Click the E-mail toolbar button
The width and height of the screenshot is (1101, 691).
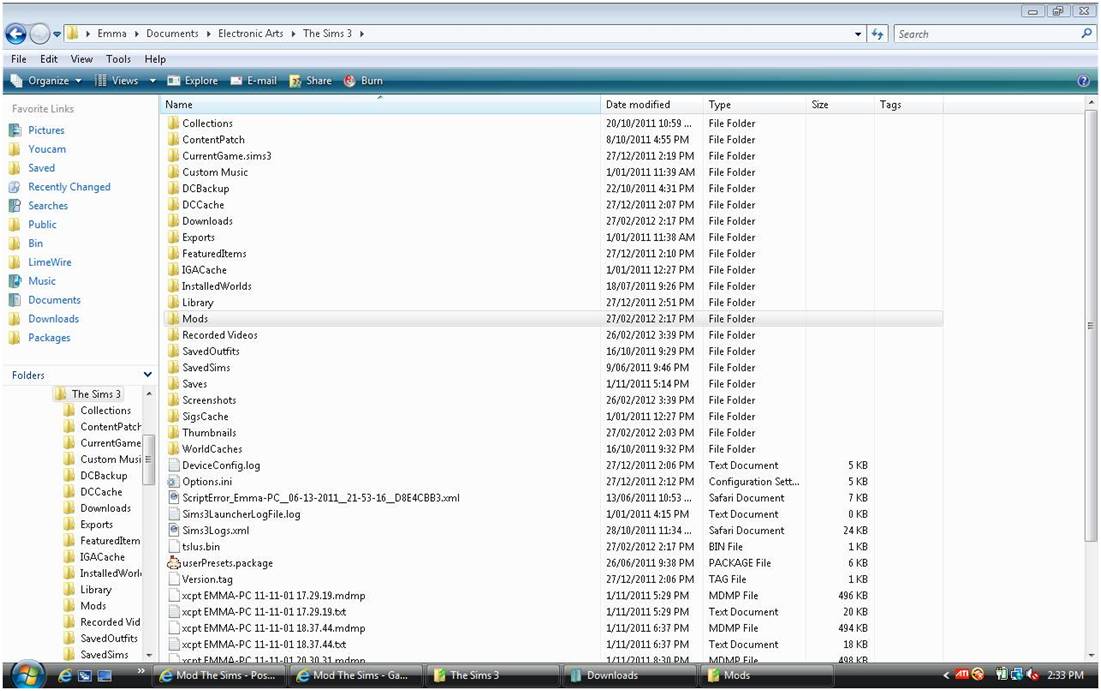pyautogui.click(x=253, y=81)
